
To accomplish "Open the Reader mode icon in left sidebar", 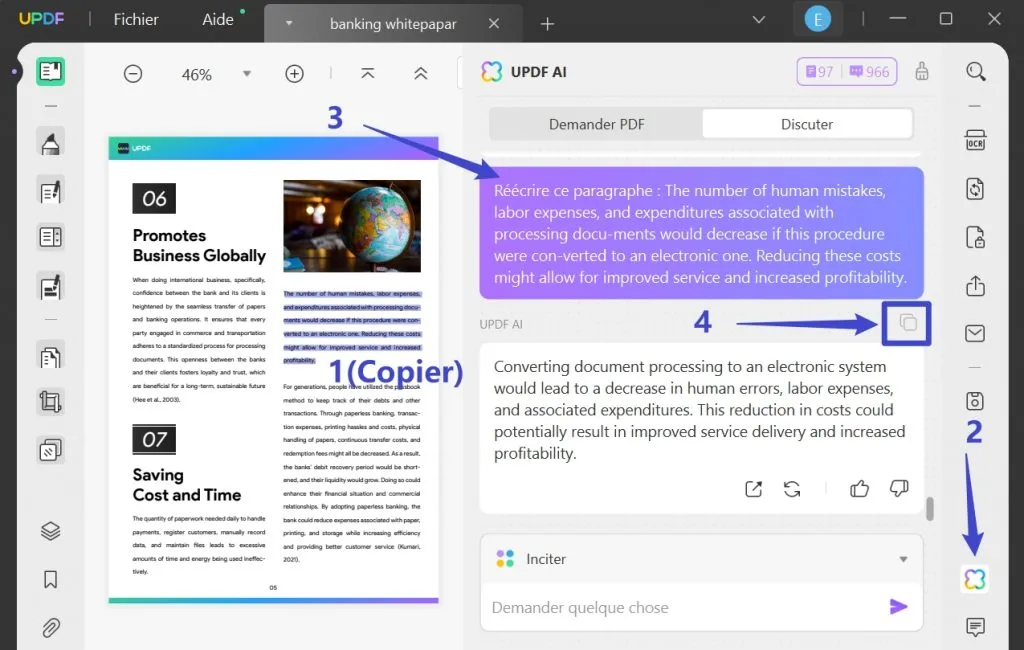I will pos(50,71).
